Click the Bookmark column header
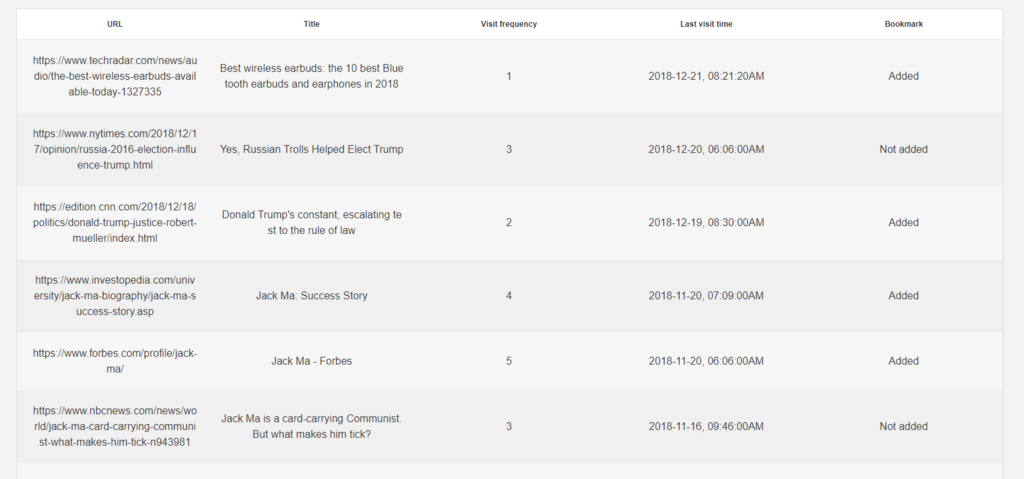 (x=904, y=24)
